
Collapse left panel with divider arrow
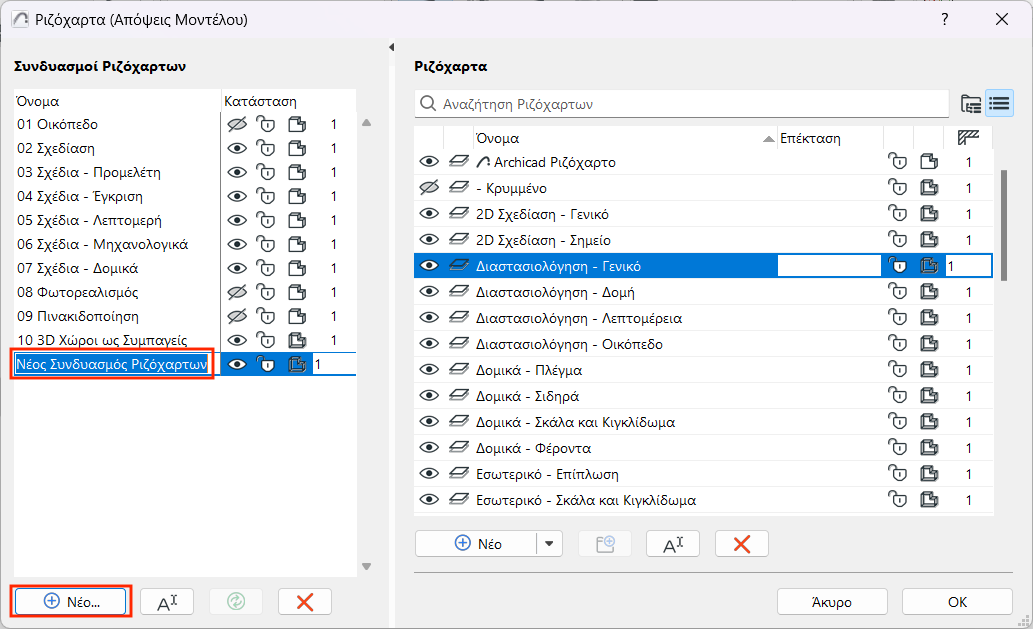tap(391, 47)
